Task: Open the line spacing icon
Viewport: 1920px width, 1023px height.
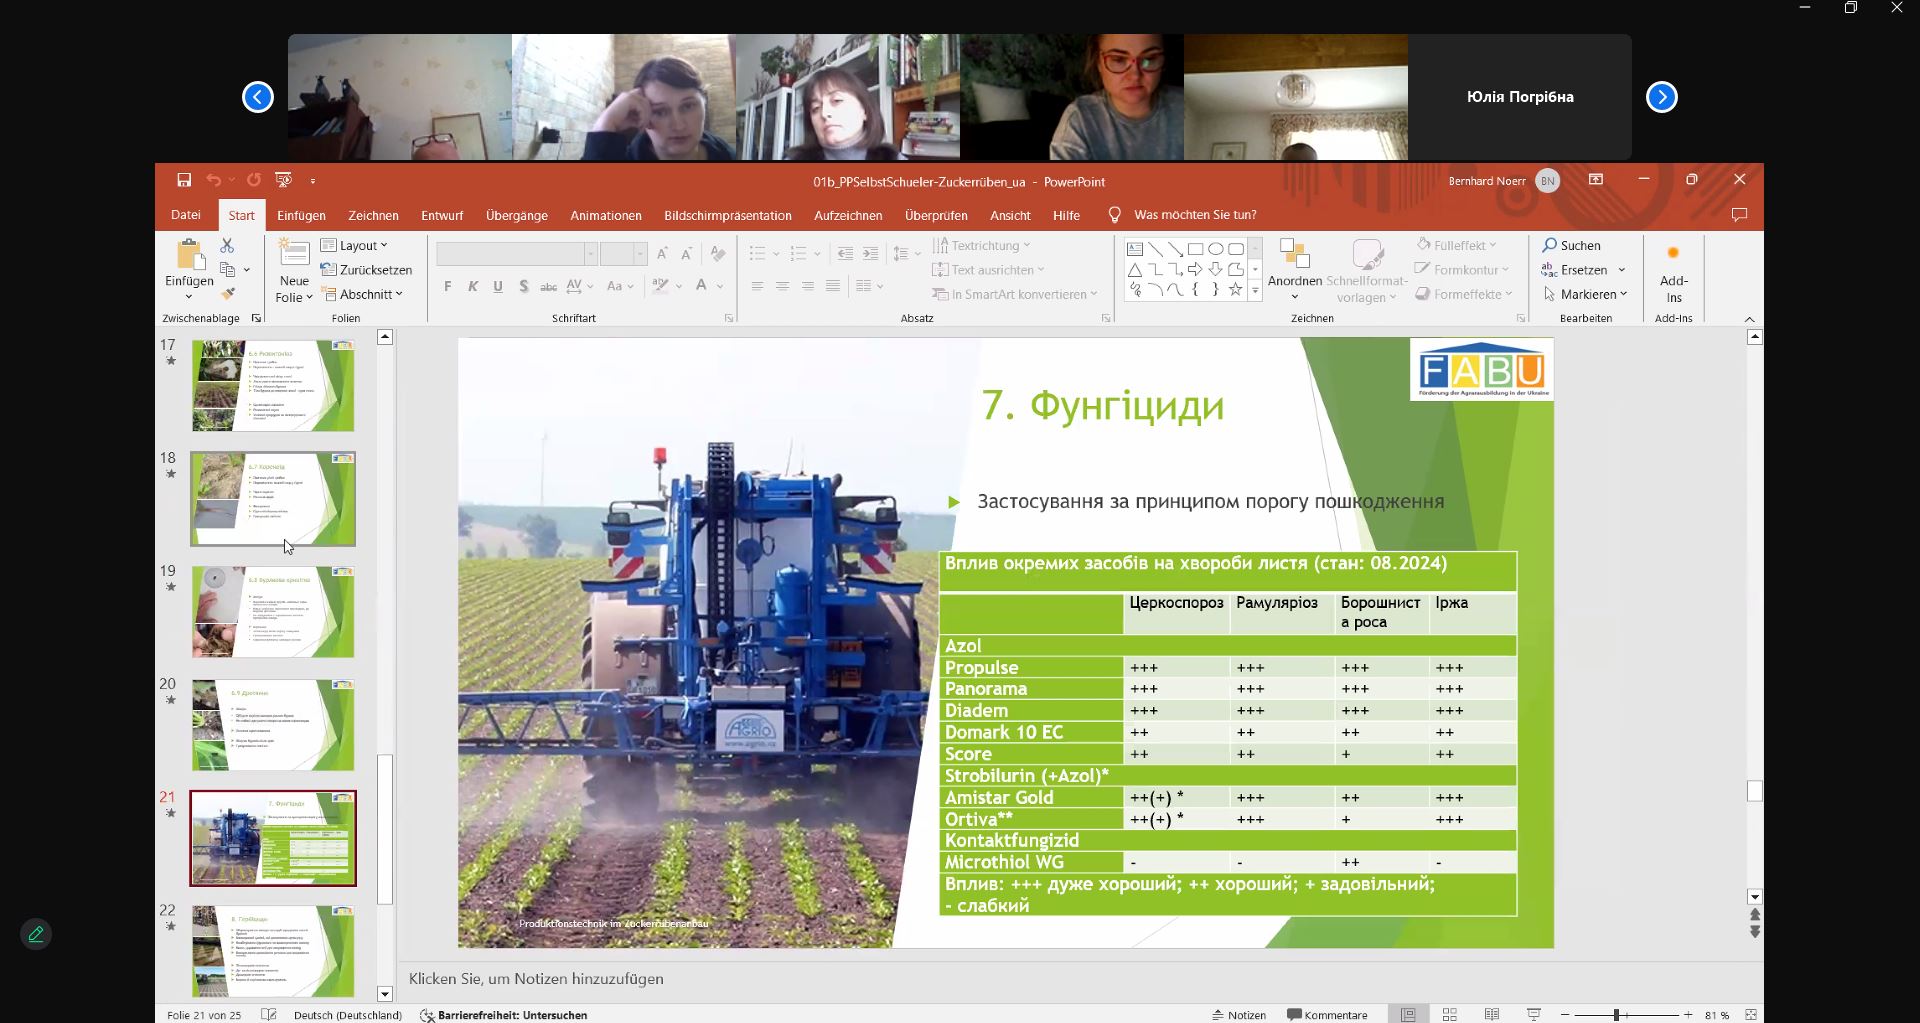Action: [x=901, y=254]
